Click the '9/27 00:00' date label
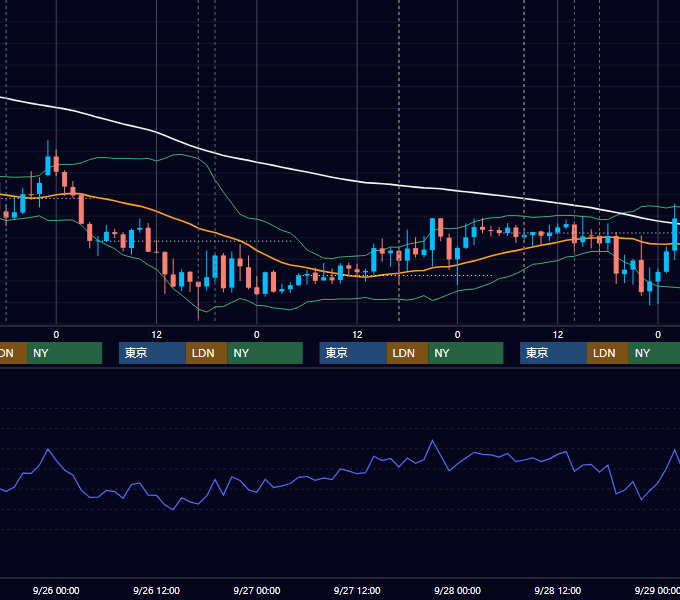The width and height of the screenshot is (680, 600). point(257,590)
